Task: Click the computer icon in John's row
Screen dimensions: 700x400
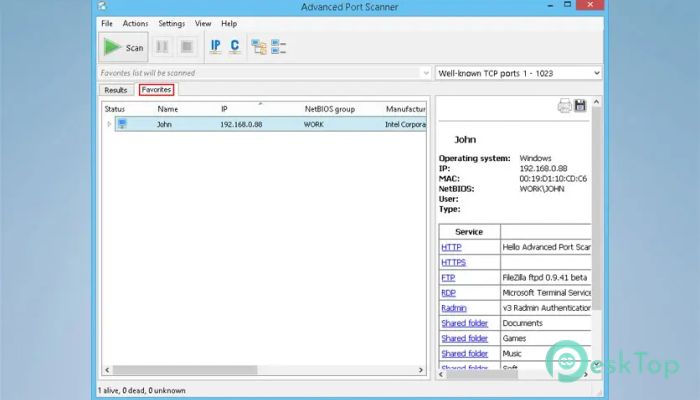Action: click(x=122, y=124)
